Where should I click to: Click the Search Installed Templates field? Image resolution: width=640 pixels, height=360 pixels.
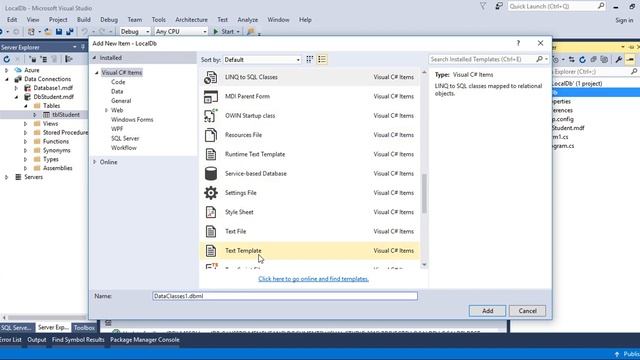482,59
